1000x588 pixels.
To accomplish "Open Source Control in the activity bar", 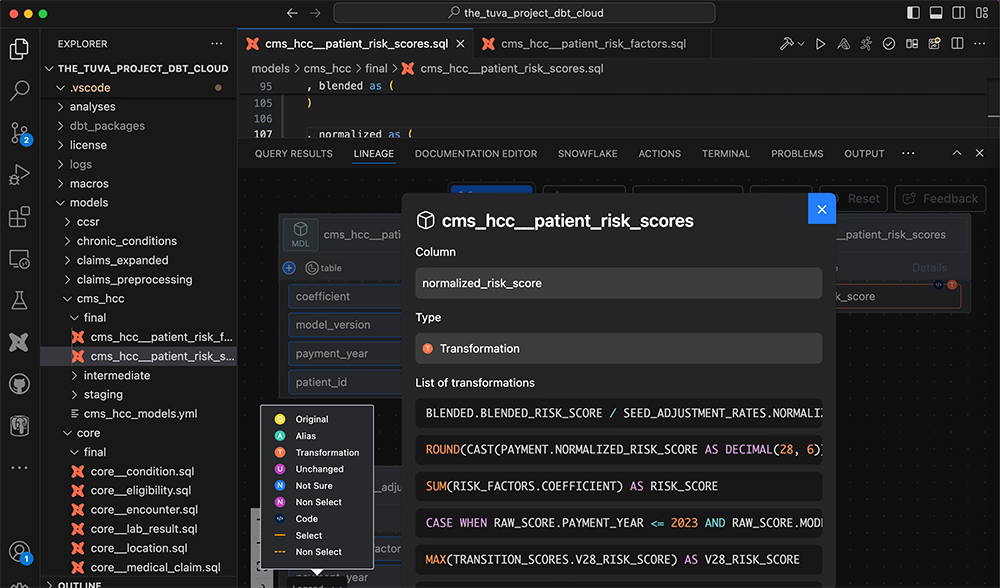I will (19, 133).
